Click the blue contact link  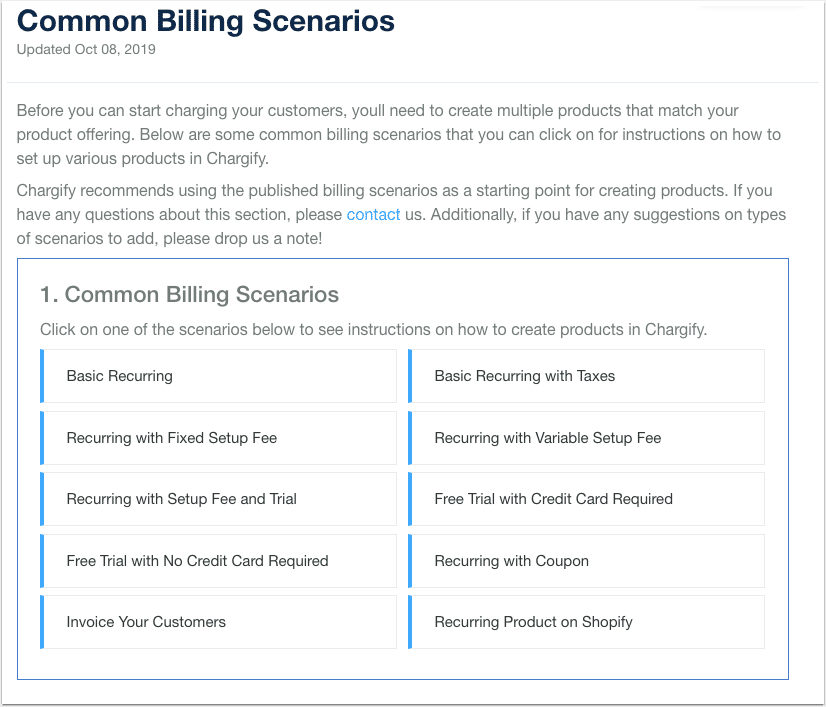373,215
